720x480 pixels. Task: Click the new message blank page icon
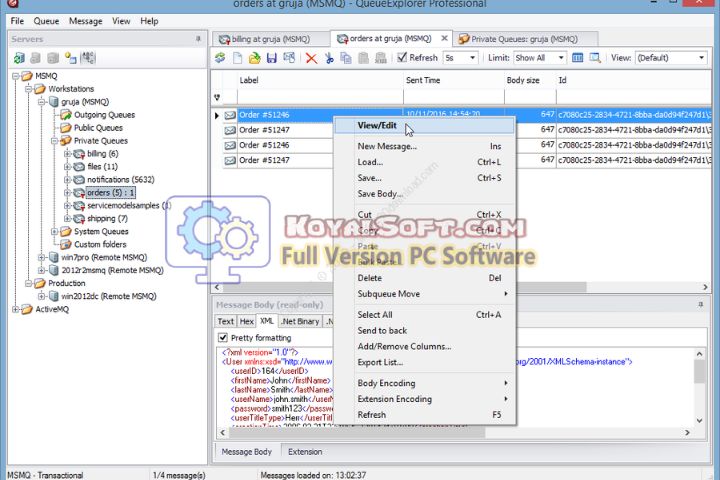coord(237,58)
